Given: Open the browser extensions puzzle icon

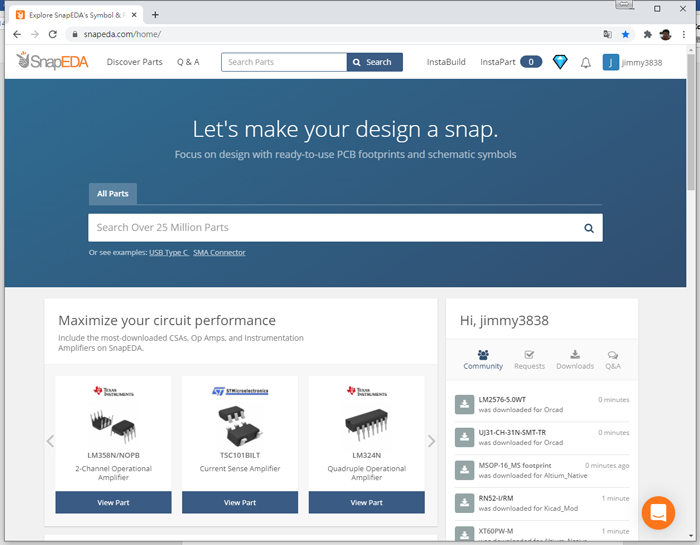Looking at the screenshot, I should (x=647, y=34).
